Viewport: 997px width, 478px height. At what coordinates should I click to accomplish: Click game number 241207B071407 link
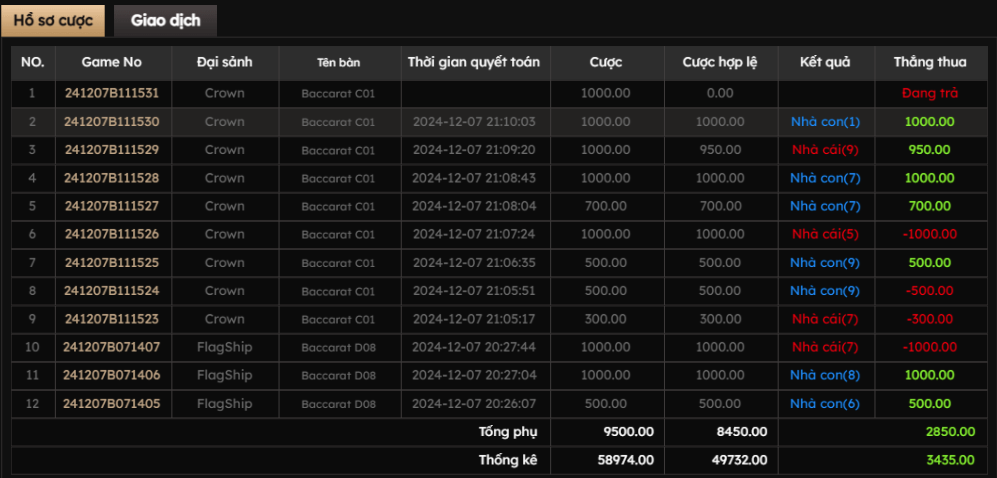click(111, 347)
